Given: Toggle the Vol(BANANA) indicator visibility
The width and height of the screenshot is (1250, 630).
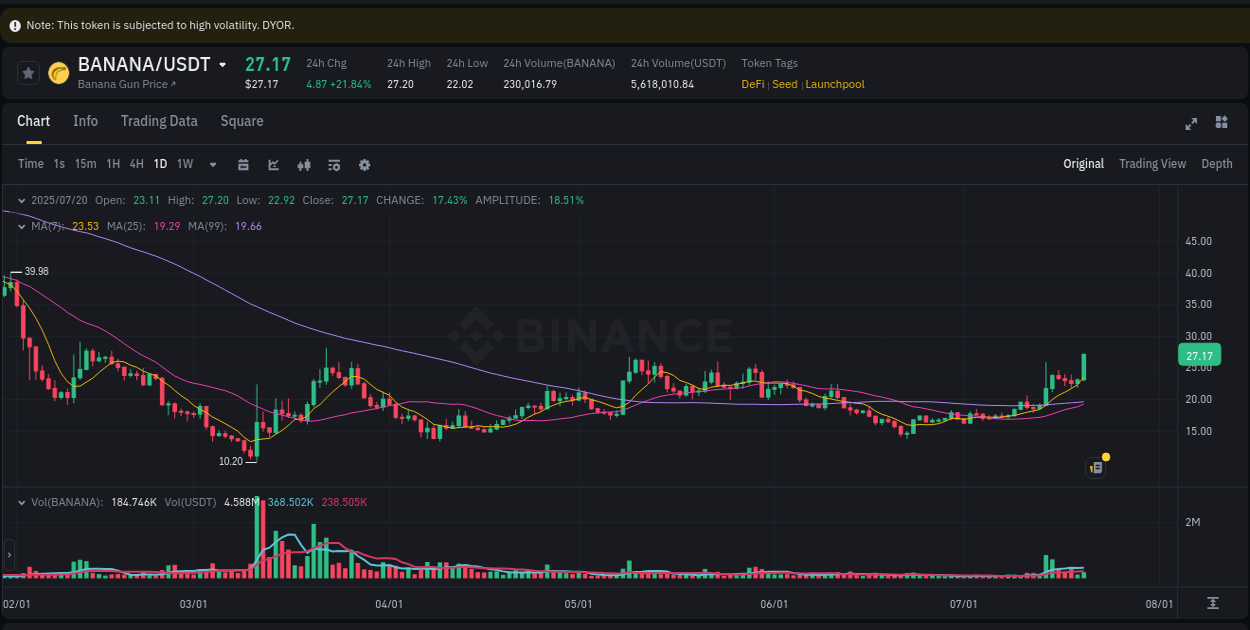Looking at the screenshot, I should tap(21, 502).
